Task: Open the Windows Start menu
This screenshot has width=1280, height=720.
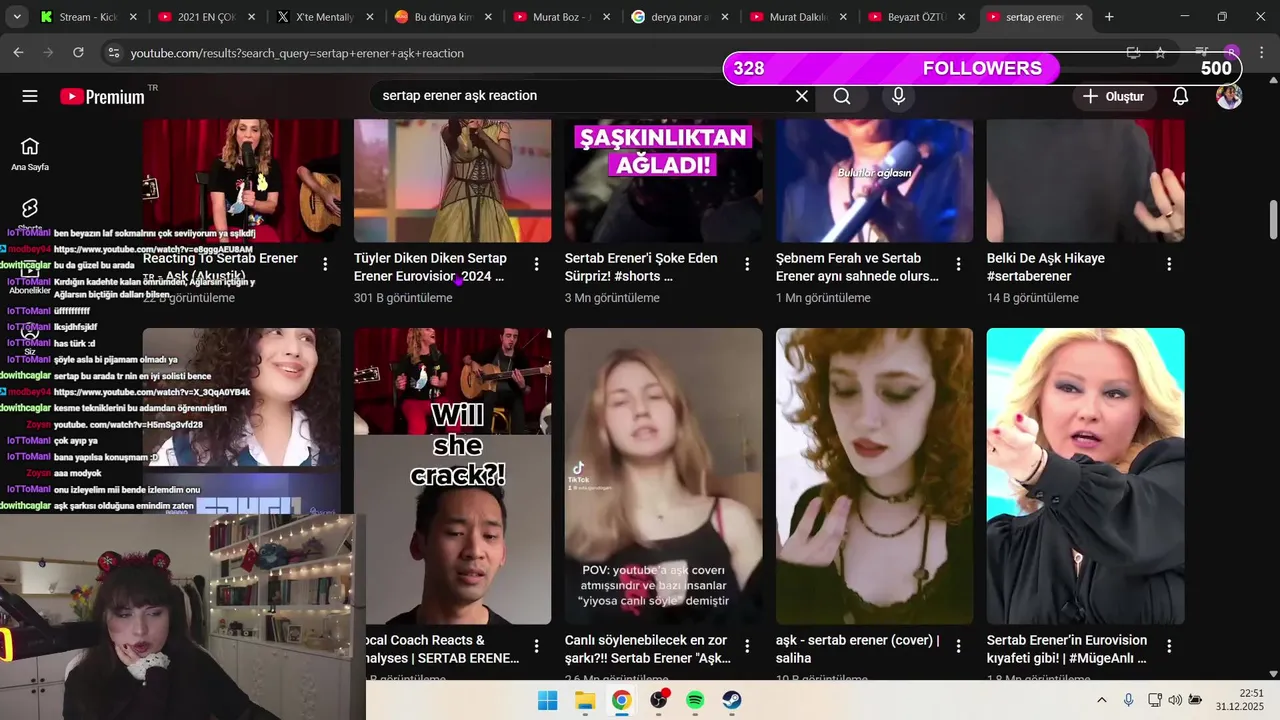Action: [x=547, y=700]
